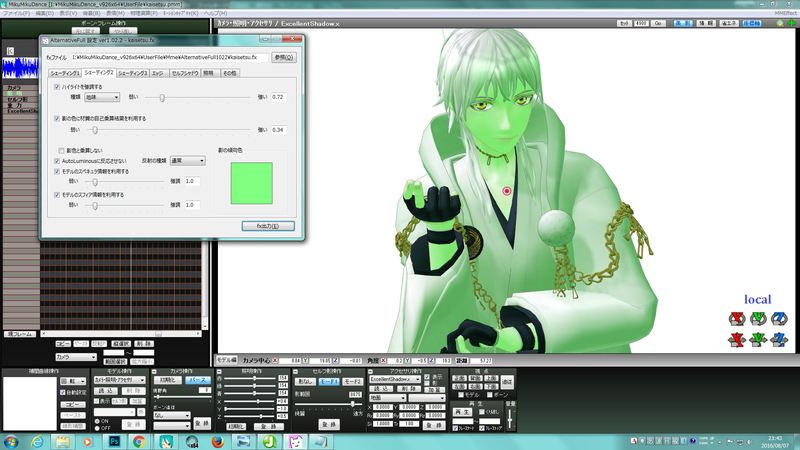Click the pink cat taskbar icon
Viewport: 800px width, 450px height.
tap(296, 442)
